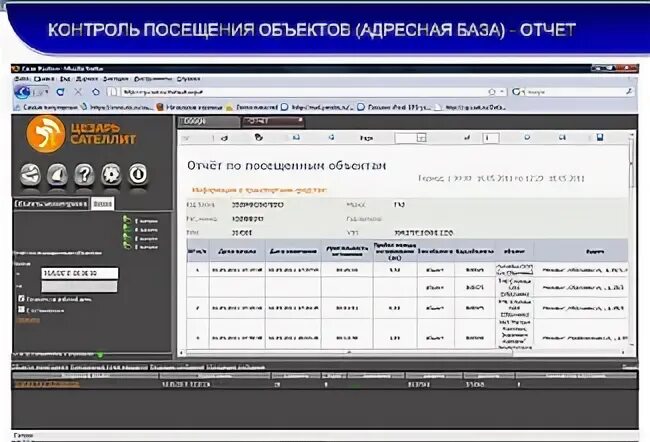The width and height of the screenshot is (650, 442).
Task: Open the Файл menu
Action: tap(22, 78)
